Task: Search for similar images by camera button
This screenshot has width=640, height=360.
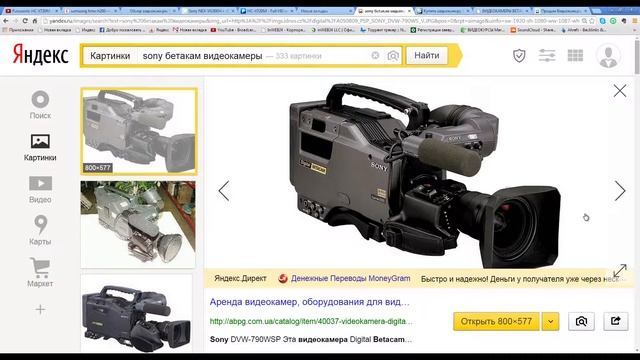Action: 581,321
